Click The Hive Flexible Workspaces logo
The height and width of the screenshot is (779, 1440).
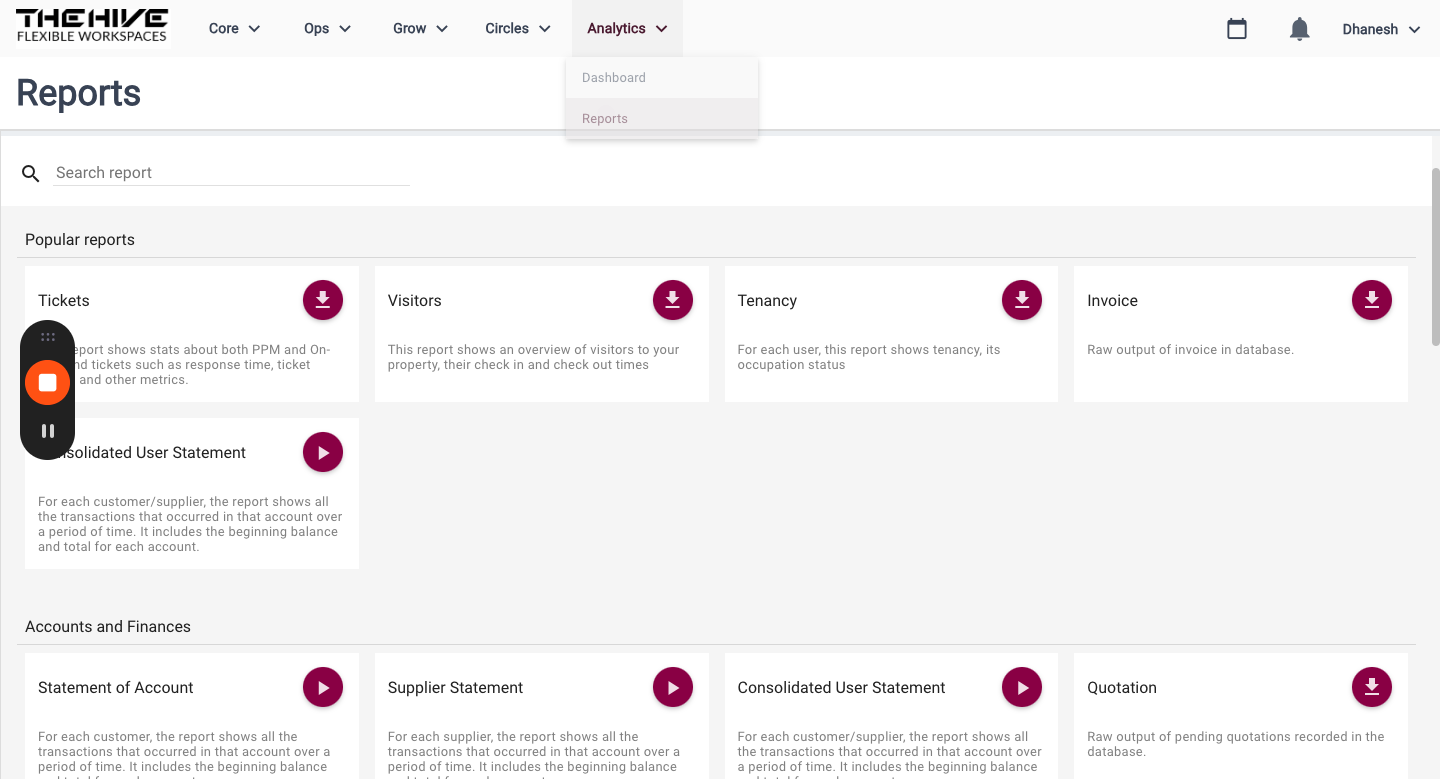92,26
